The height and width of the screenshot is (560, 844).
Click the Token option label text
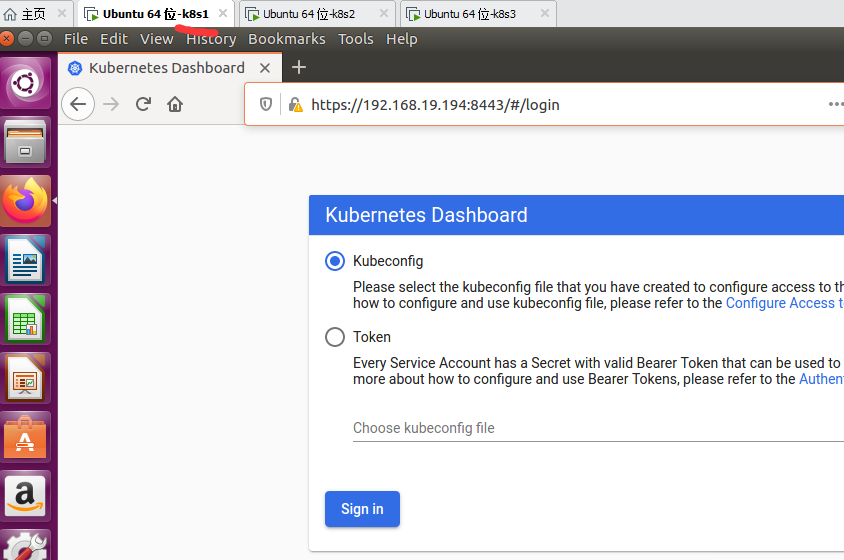tap(372, 337)
